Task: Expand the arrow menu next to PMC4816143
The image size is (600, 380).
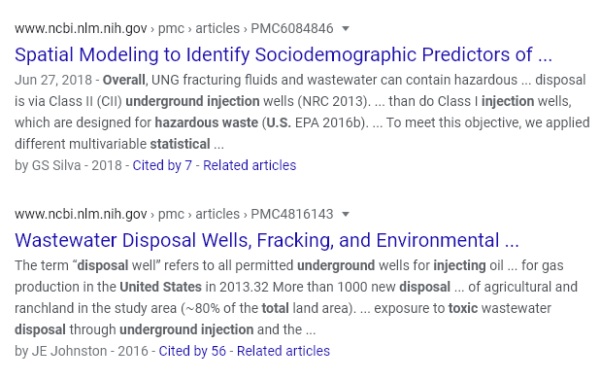Action: [346, 214]
